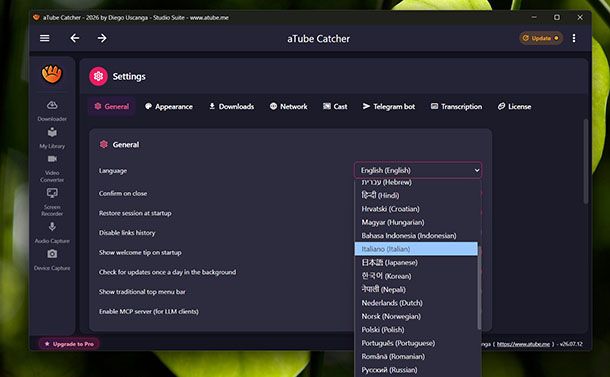
Task: Click 'Show welcome tip on startup' label
Action: coord(140,253)
